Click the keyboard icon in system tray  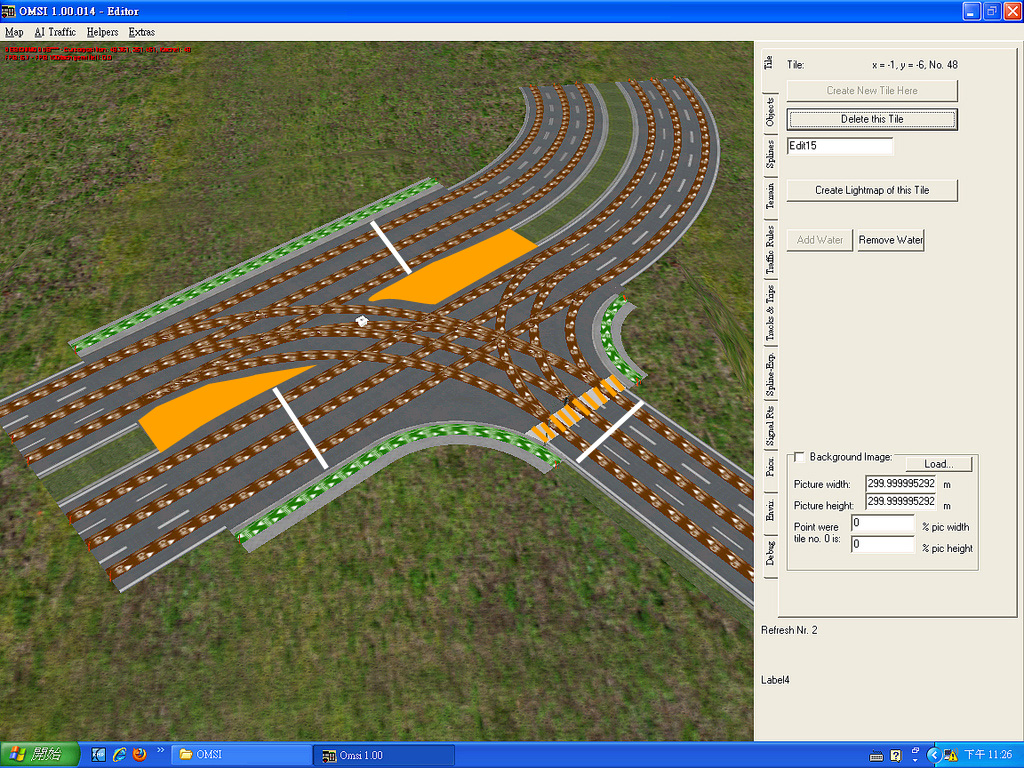[x=876, y=755]
